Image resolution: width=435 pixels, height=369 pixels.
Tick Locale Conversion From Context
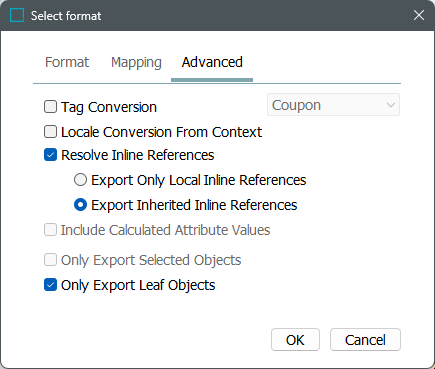coord(50,132)
